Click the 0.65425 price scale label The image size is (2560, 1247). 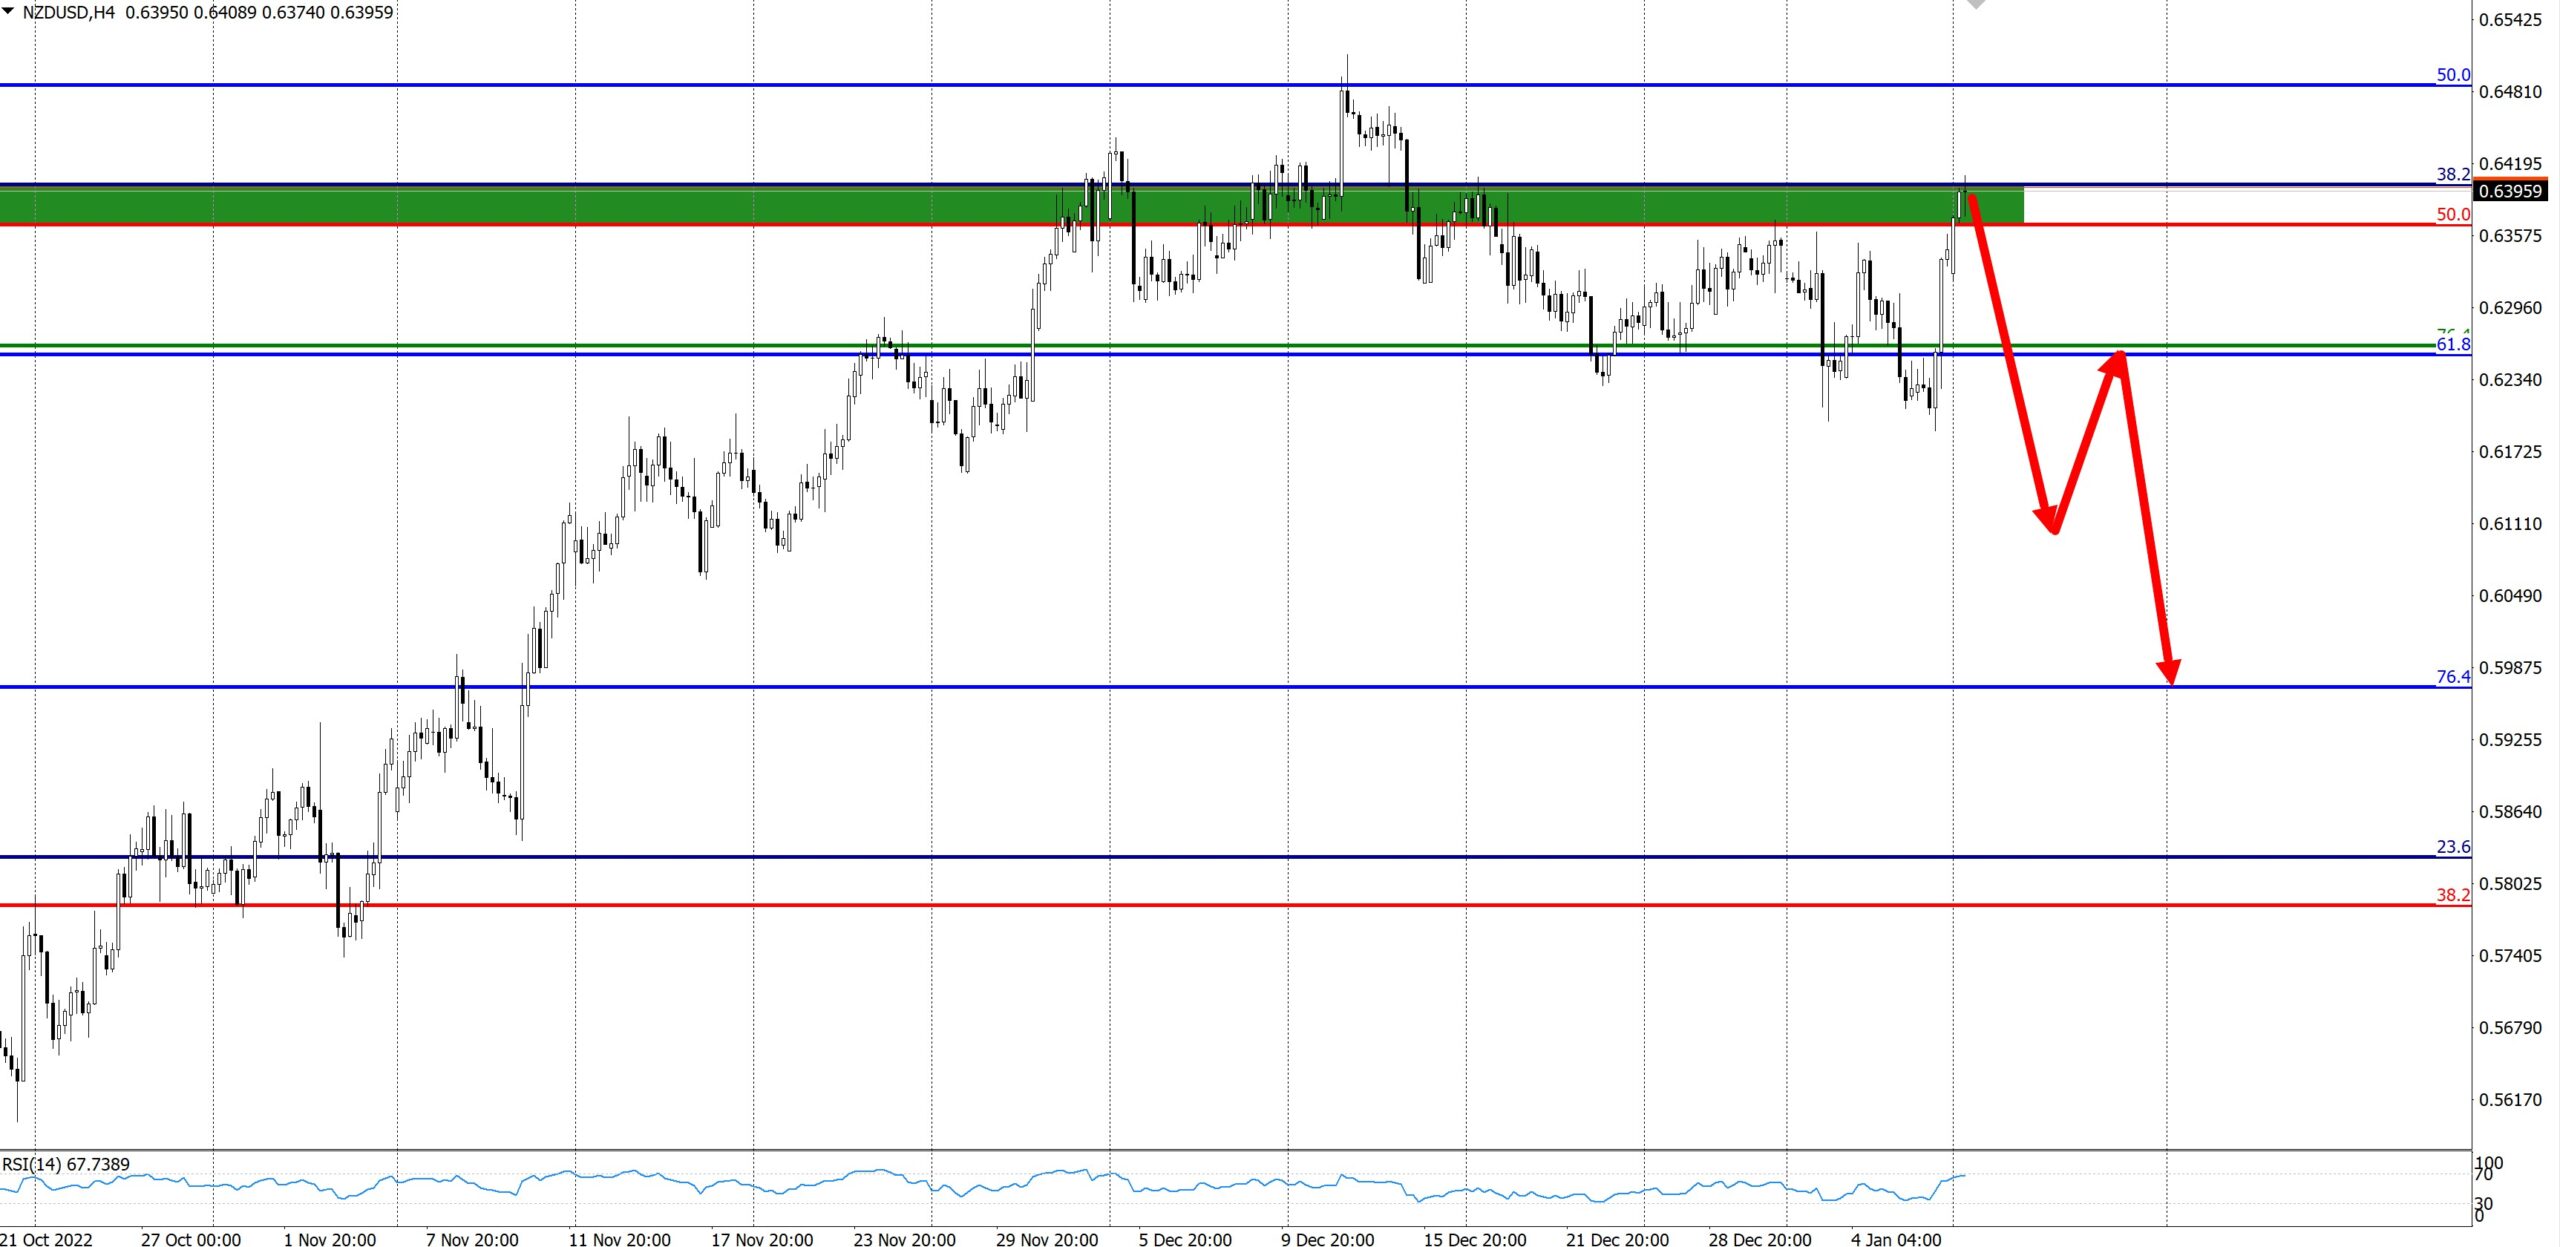[x=2509, y=20]
